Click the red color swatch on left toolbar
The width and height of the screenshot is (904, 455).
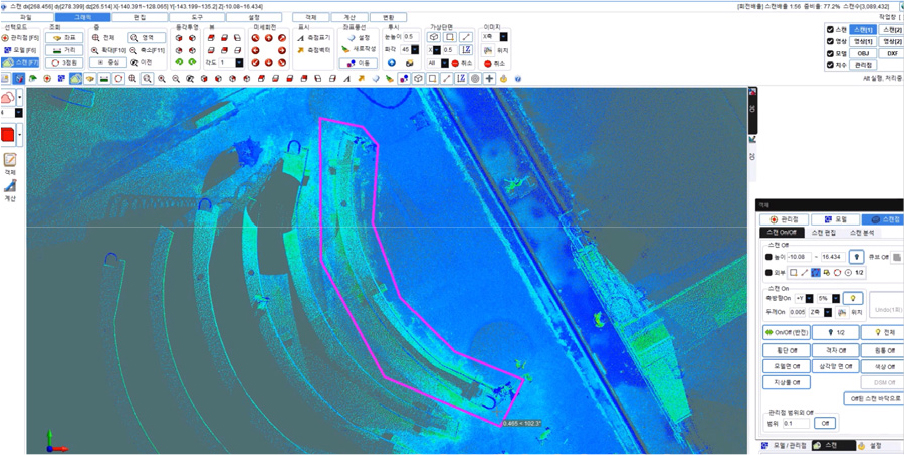point(9,136)
